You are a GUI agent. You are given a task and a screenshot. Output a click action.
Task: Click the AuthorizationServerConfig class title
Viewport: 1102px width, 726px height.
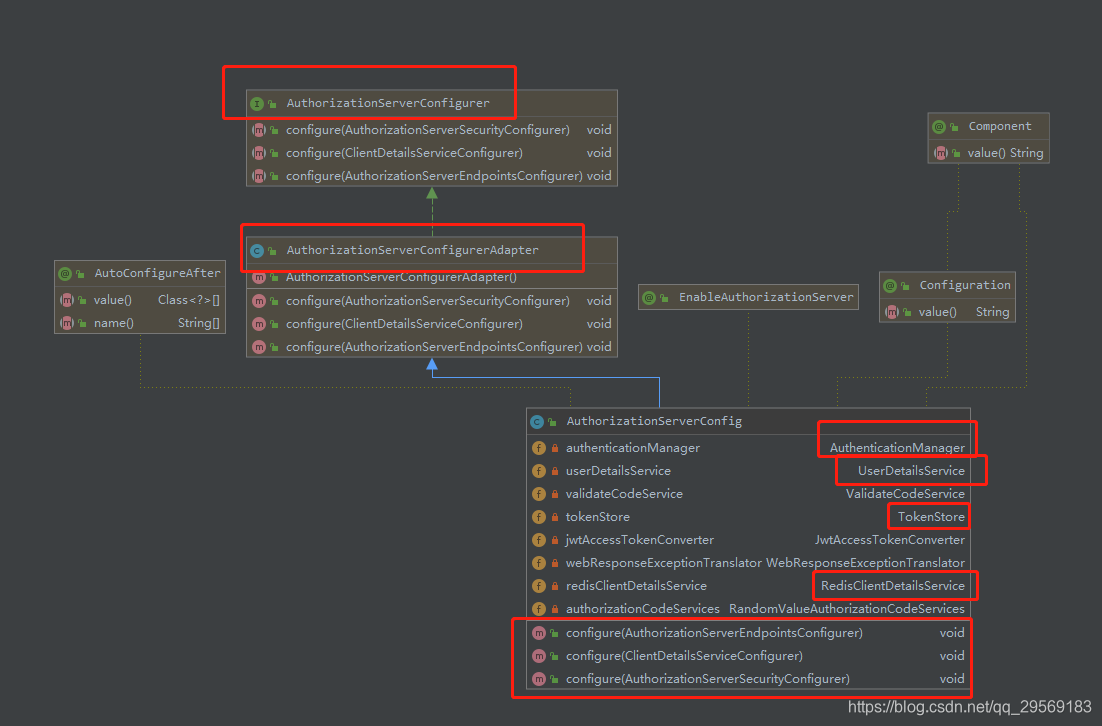coord(650,421)
